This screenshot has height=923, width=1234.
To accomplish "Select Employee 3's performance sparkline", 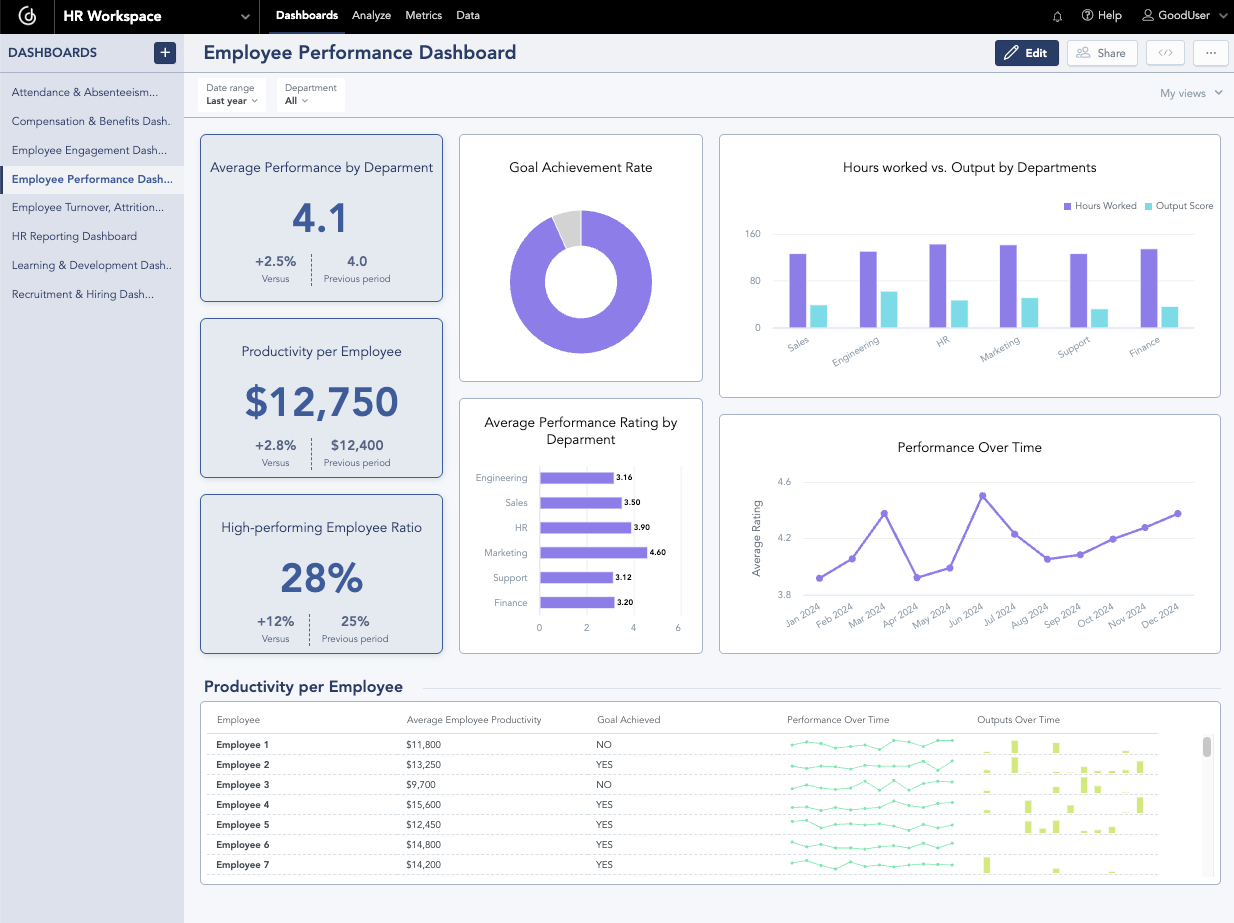I will tap(870, 784).
